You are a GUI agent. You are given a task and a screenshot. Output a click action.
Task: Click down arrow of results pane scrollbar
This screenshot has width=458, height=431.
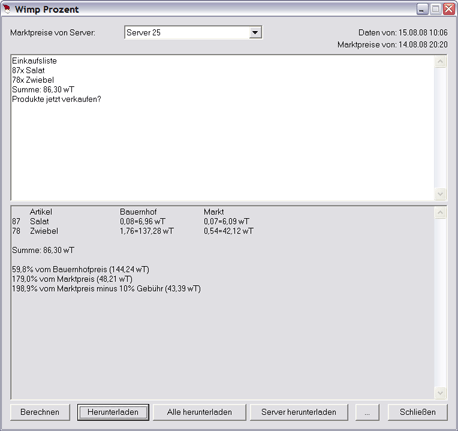(440, 393)
